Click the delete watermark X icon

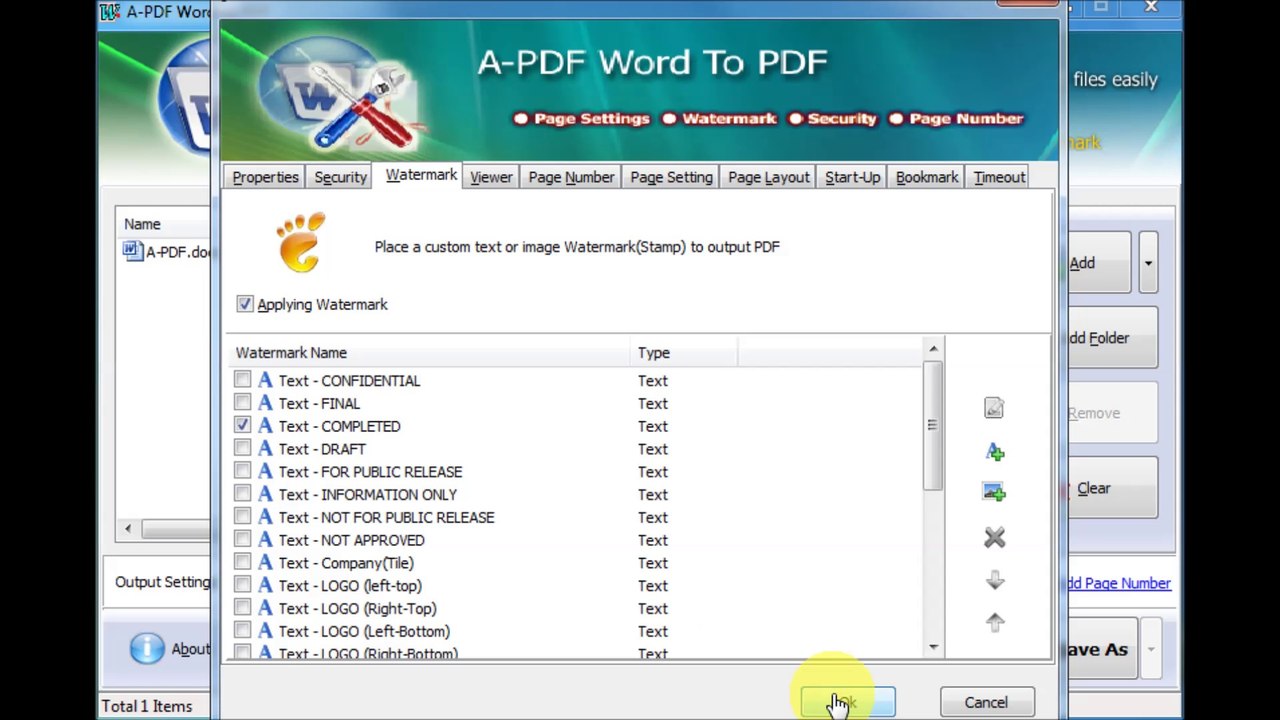(994, 538)
